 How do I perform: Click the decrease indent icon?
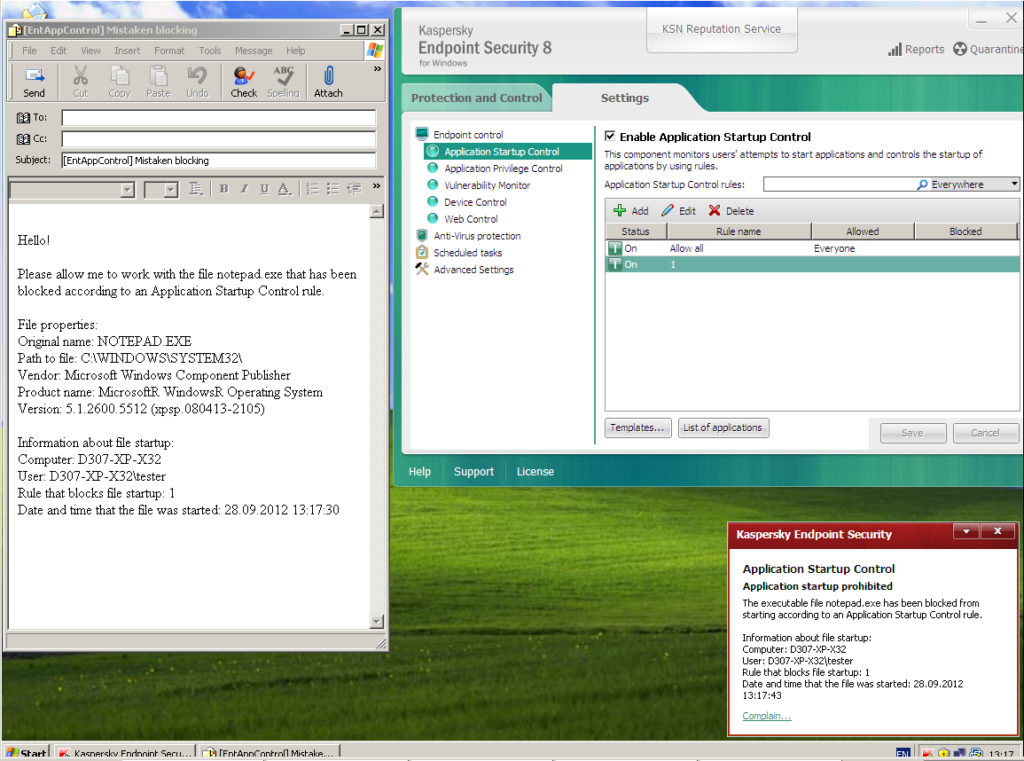coord(354,189)
